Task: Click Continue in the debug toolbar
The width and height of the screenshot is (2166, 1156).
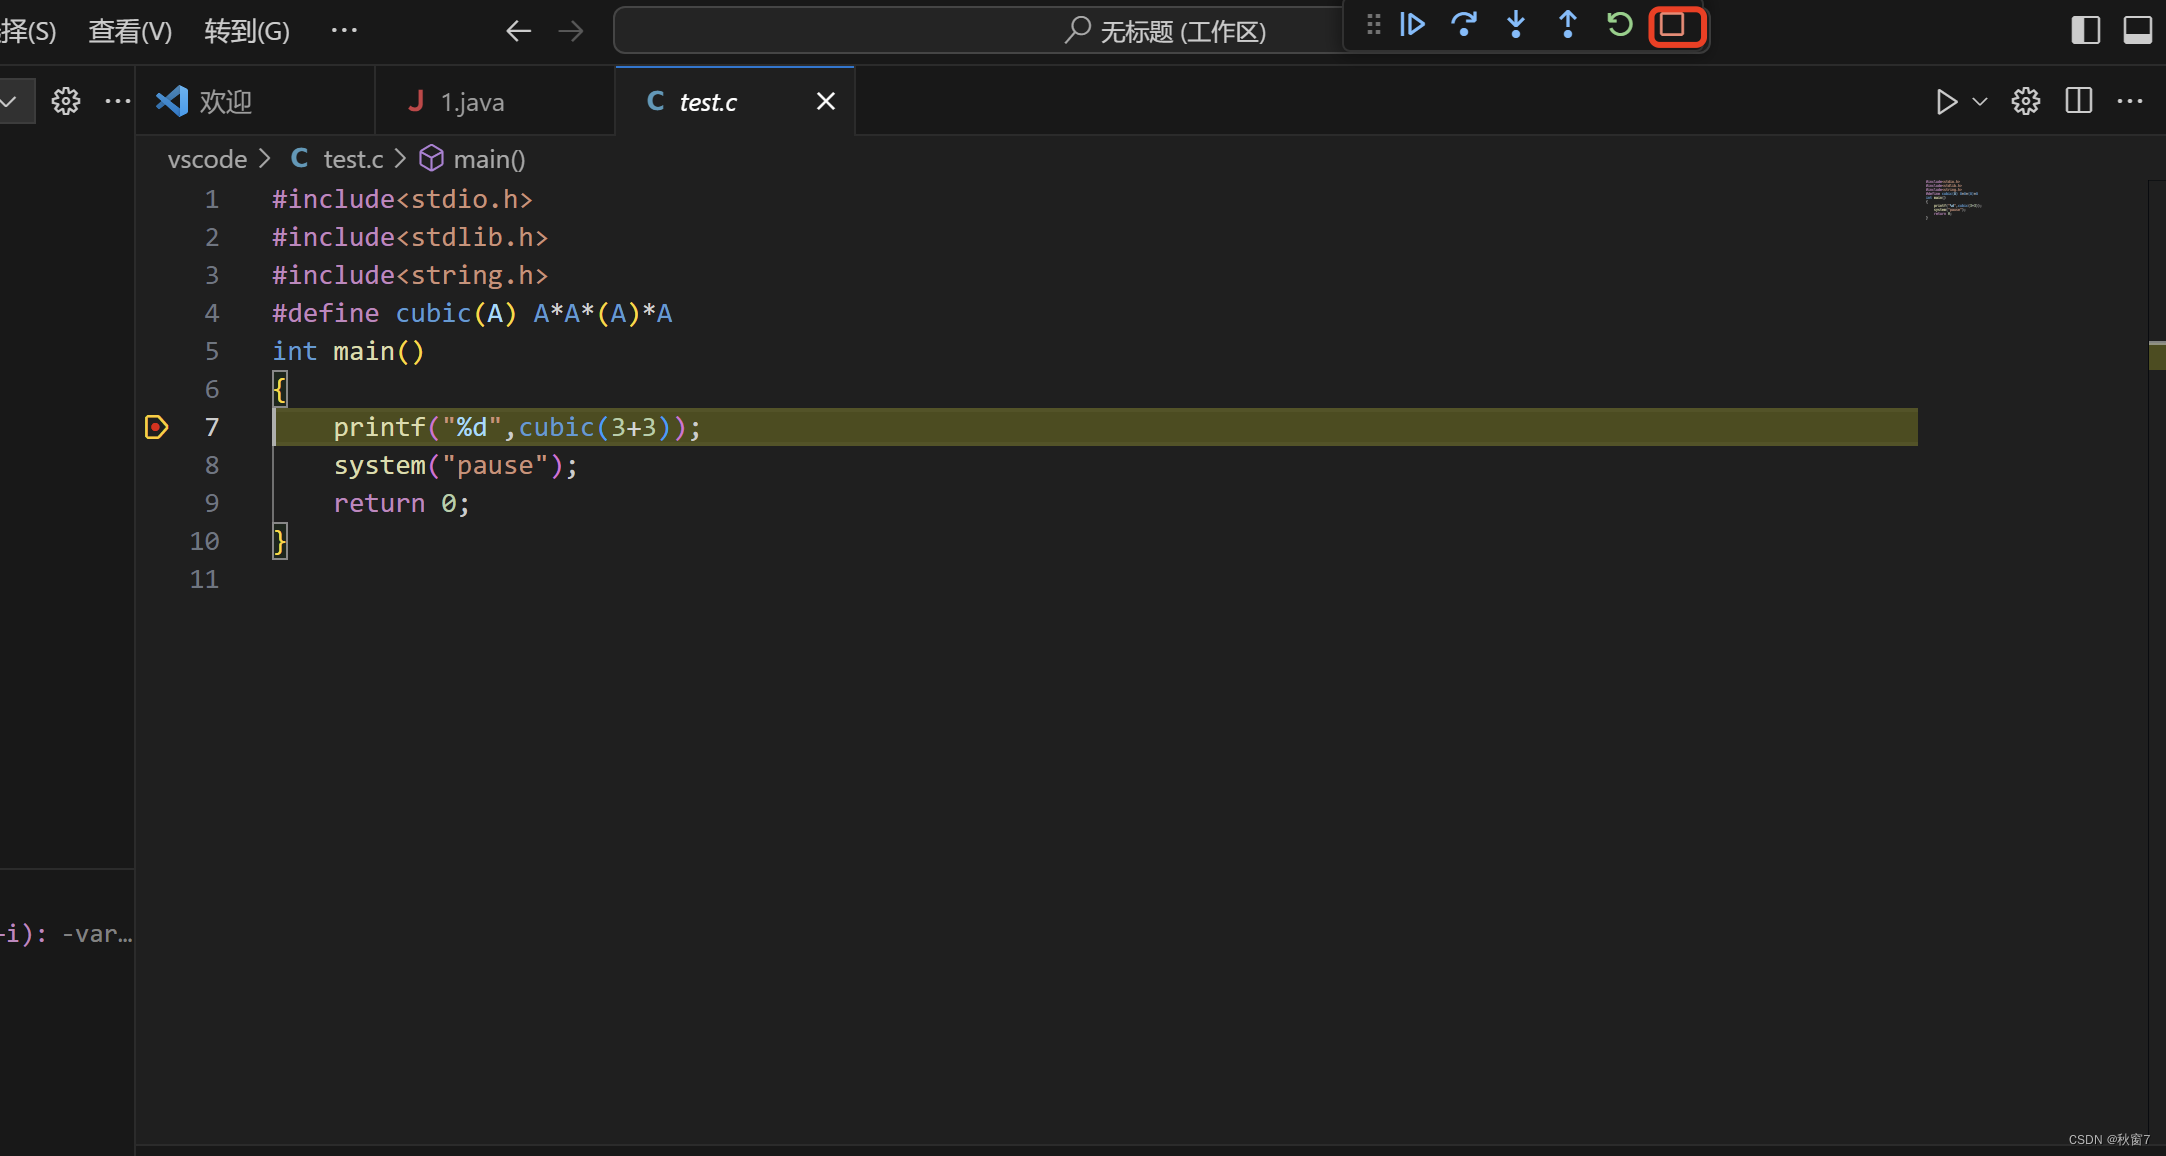Action: [1413, 25]
